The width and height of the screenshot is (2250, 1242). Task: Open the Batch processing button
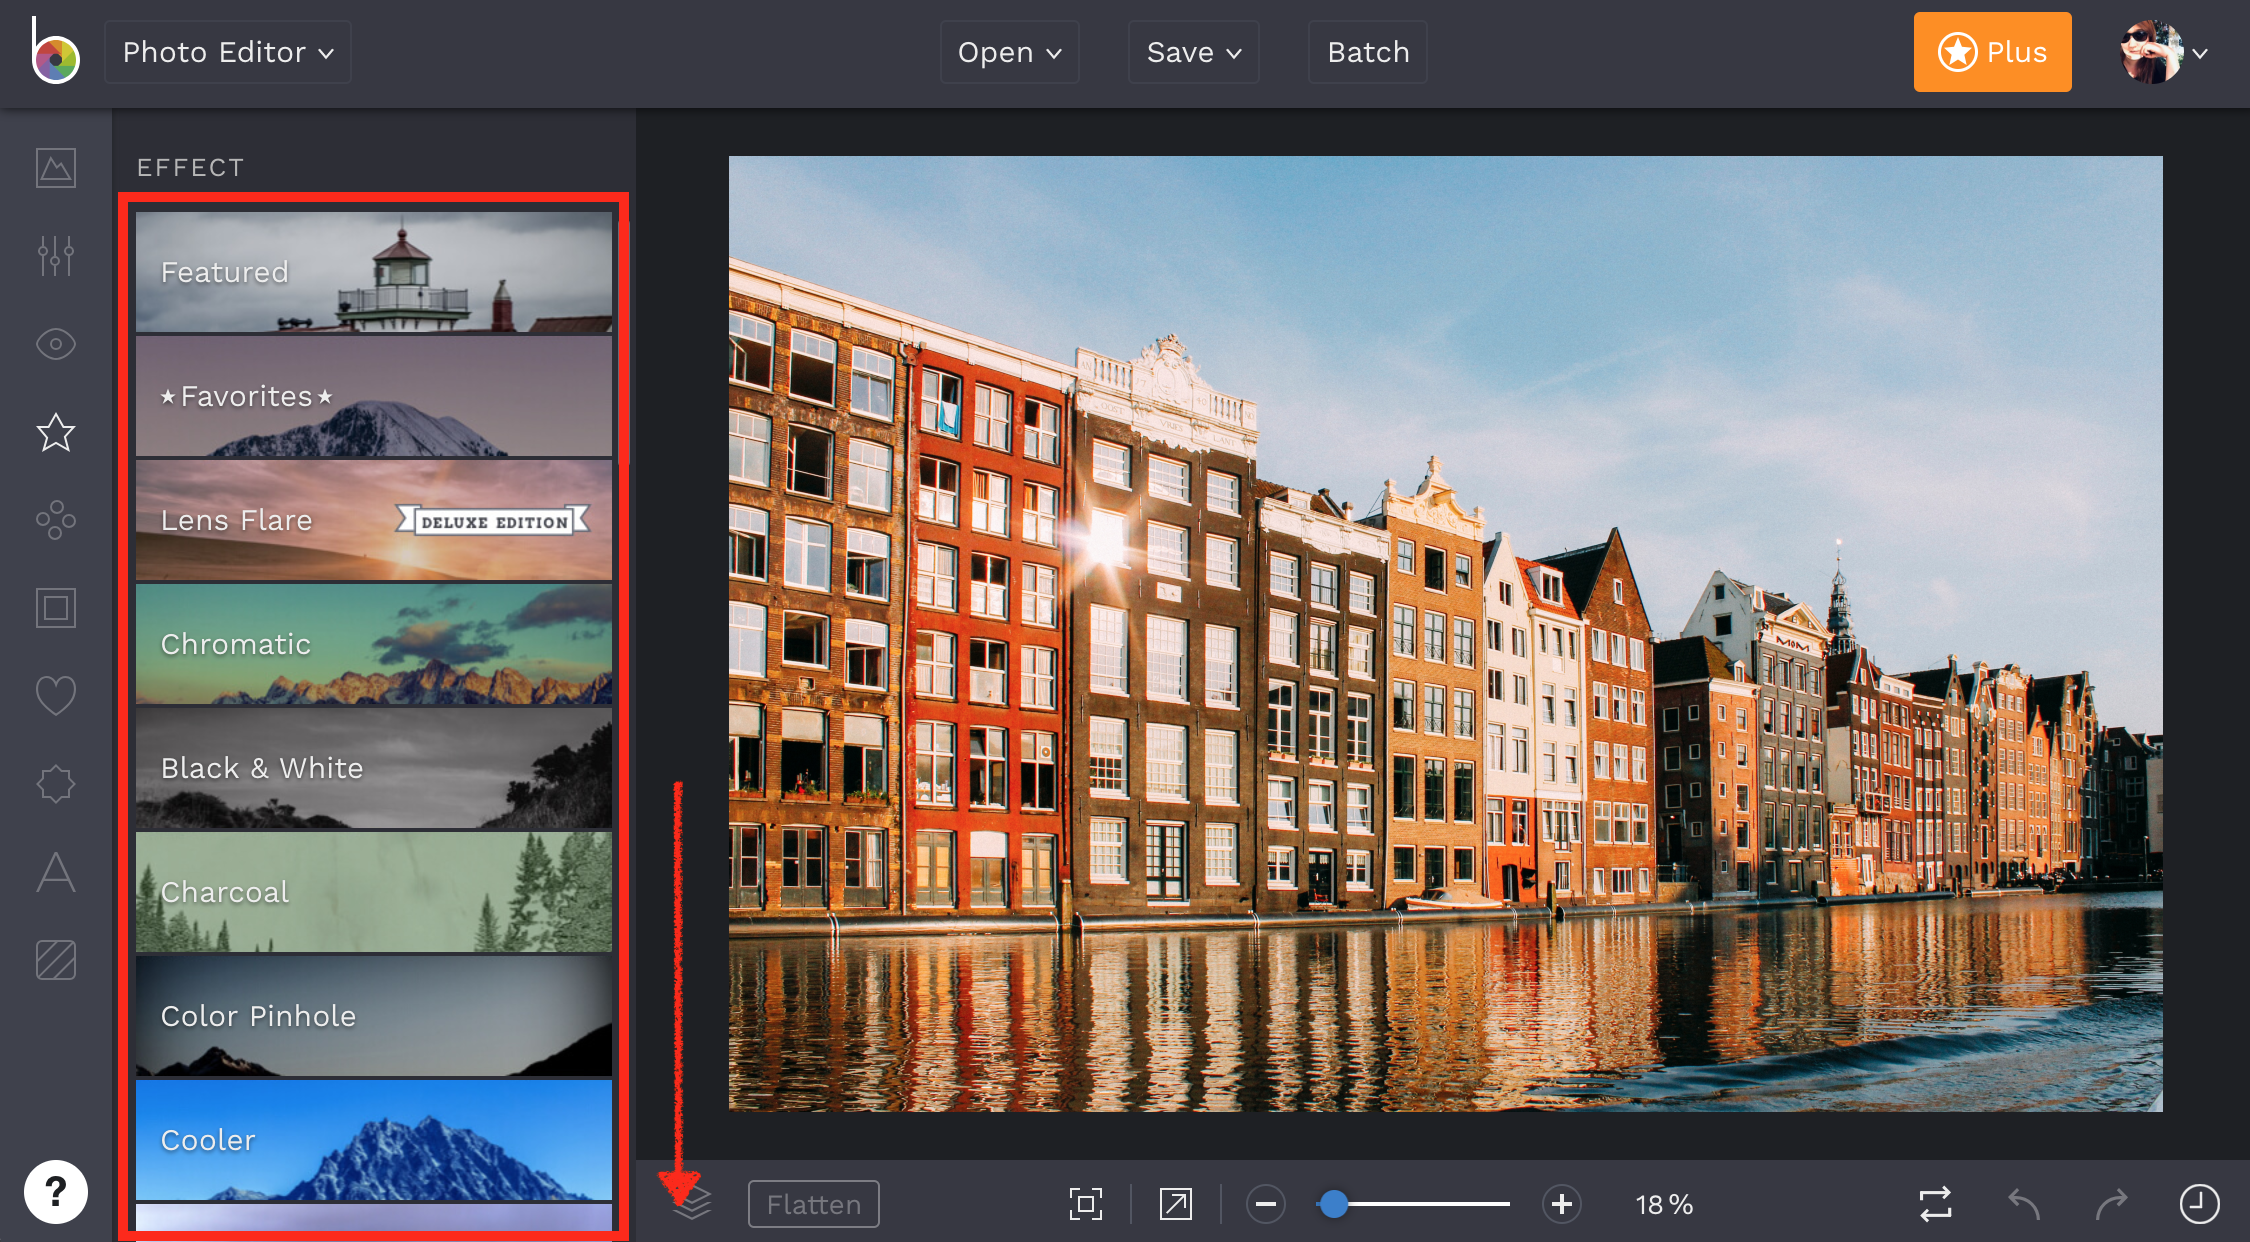[1368, 52]
